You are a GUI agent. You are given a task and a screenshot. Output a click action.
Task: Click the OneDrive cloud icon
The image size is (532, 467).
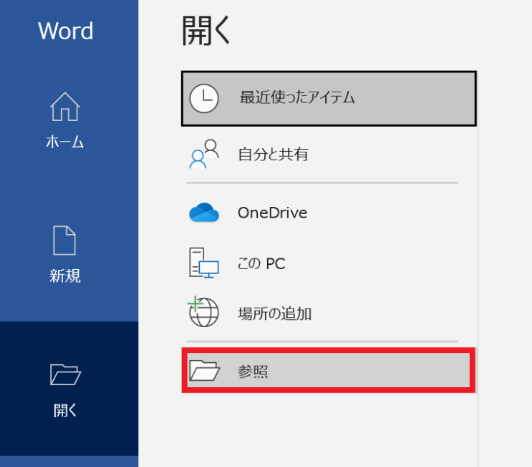click(x=204, y=212)
